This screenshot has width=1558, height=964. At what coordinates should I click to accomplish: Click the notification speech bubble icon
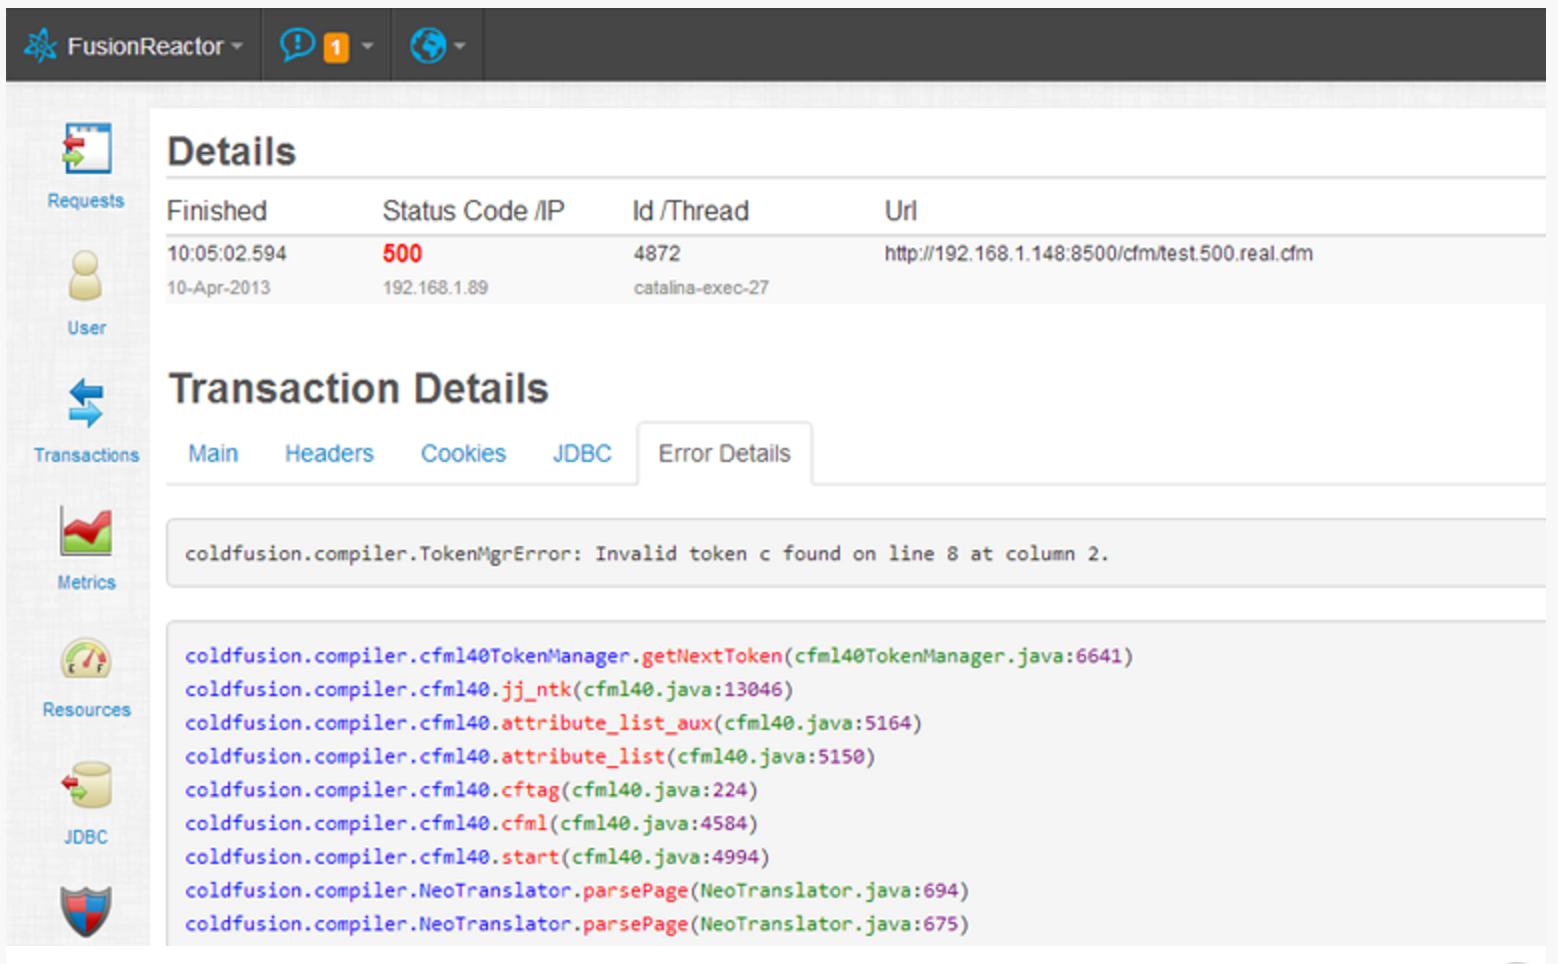[x=297, y=45]
